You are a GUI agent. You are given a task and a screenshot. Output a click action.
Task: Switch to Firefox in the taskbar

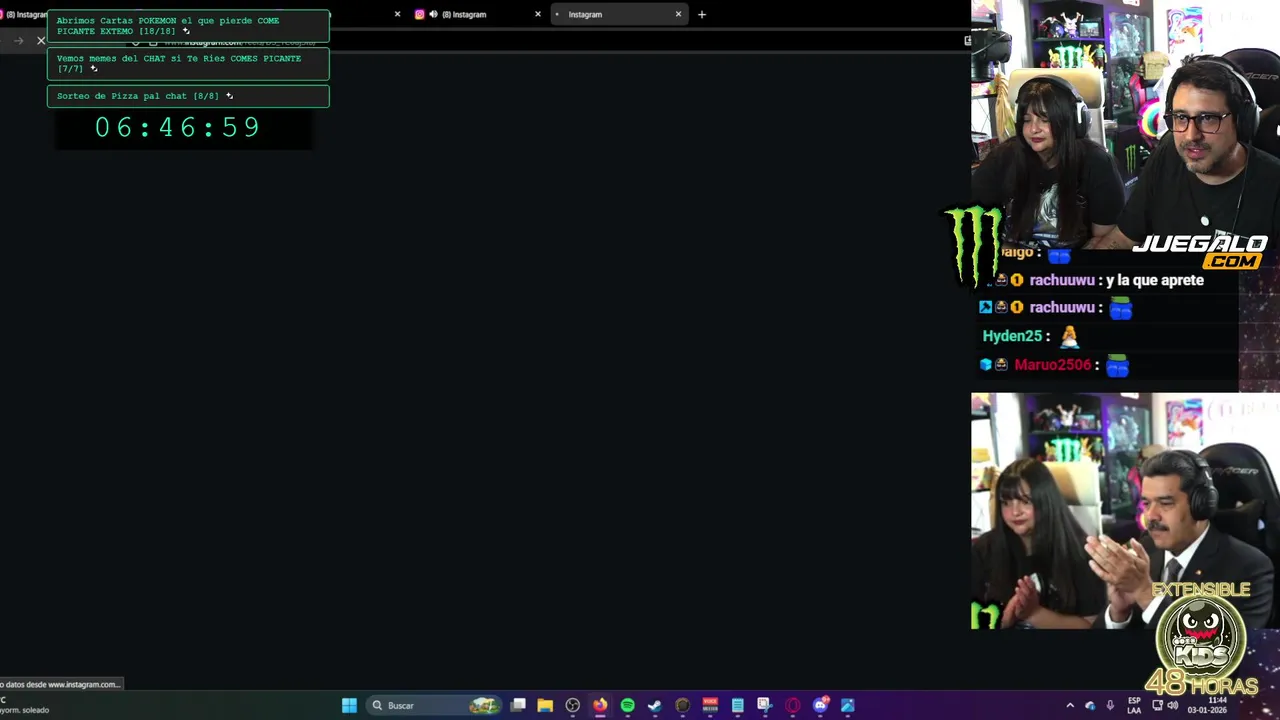pyautogui.click(x=600, y=705)
